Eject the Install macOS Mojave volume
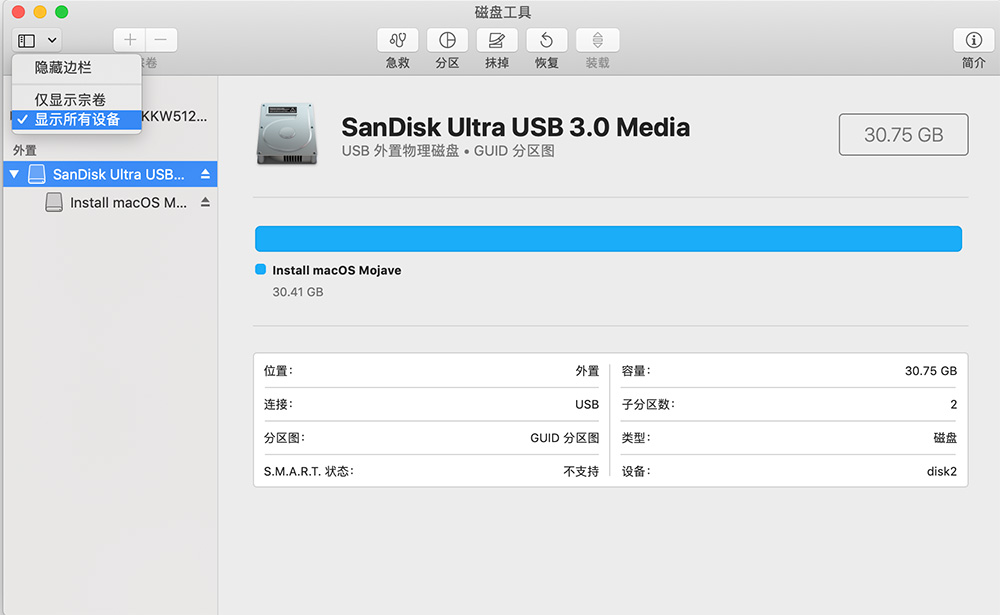 (206, 202)
